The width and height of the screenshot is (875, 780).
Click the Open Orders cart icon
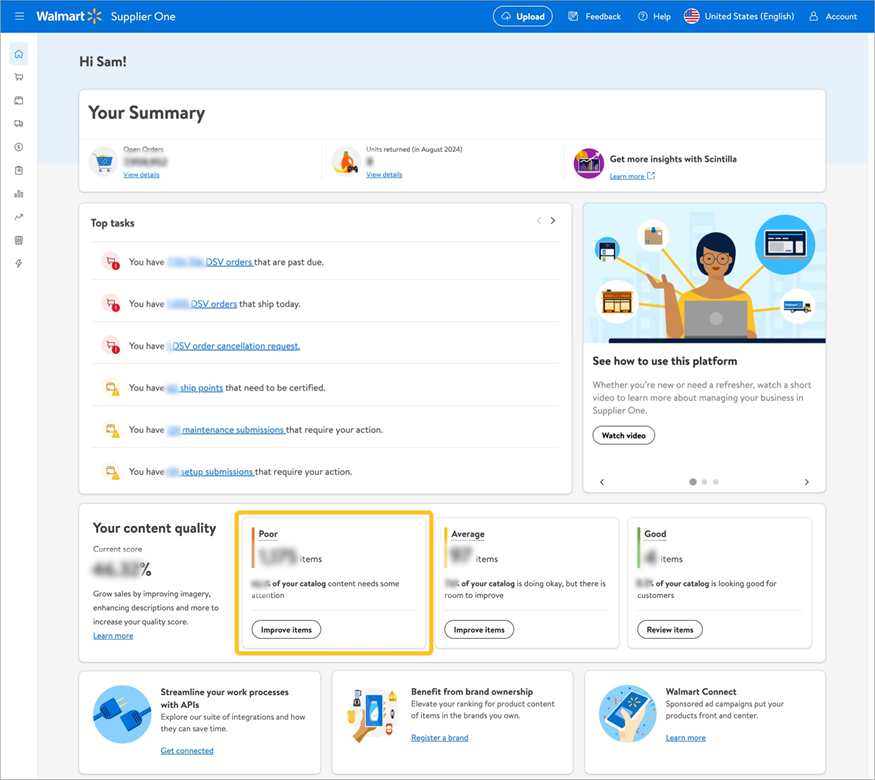[103, 162]
